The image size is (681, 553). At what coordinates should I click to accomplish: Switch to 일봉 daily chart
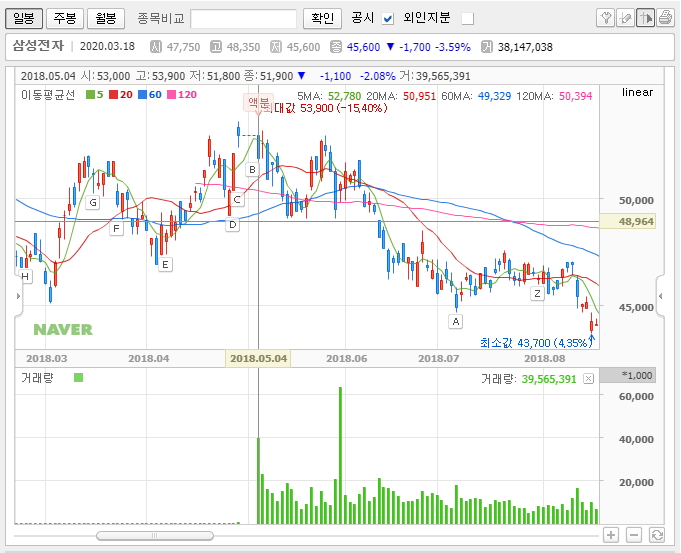coord(24,18)
